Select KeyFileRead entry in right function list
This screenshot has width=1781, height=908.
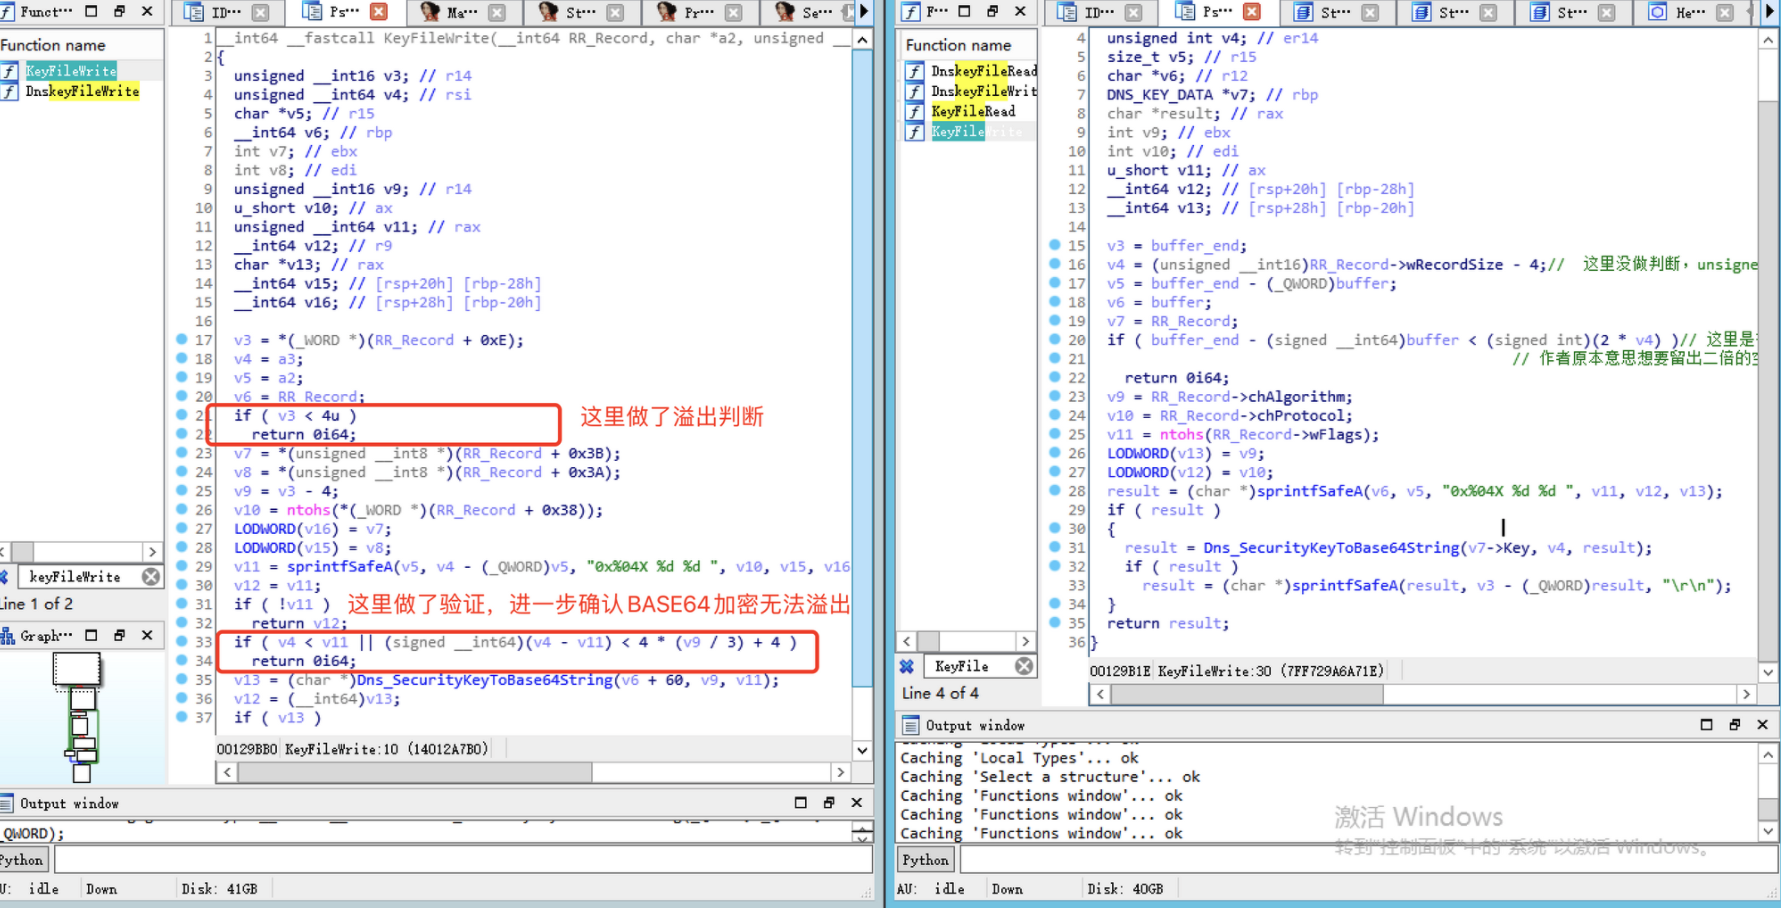973,111
